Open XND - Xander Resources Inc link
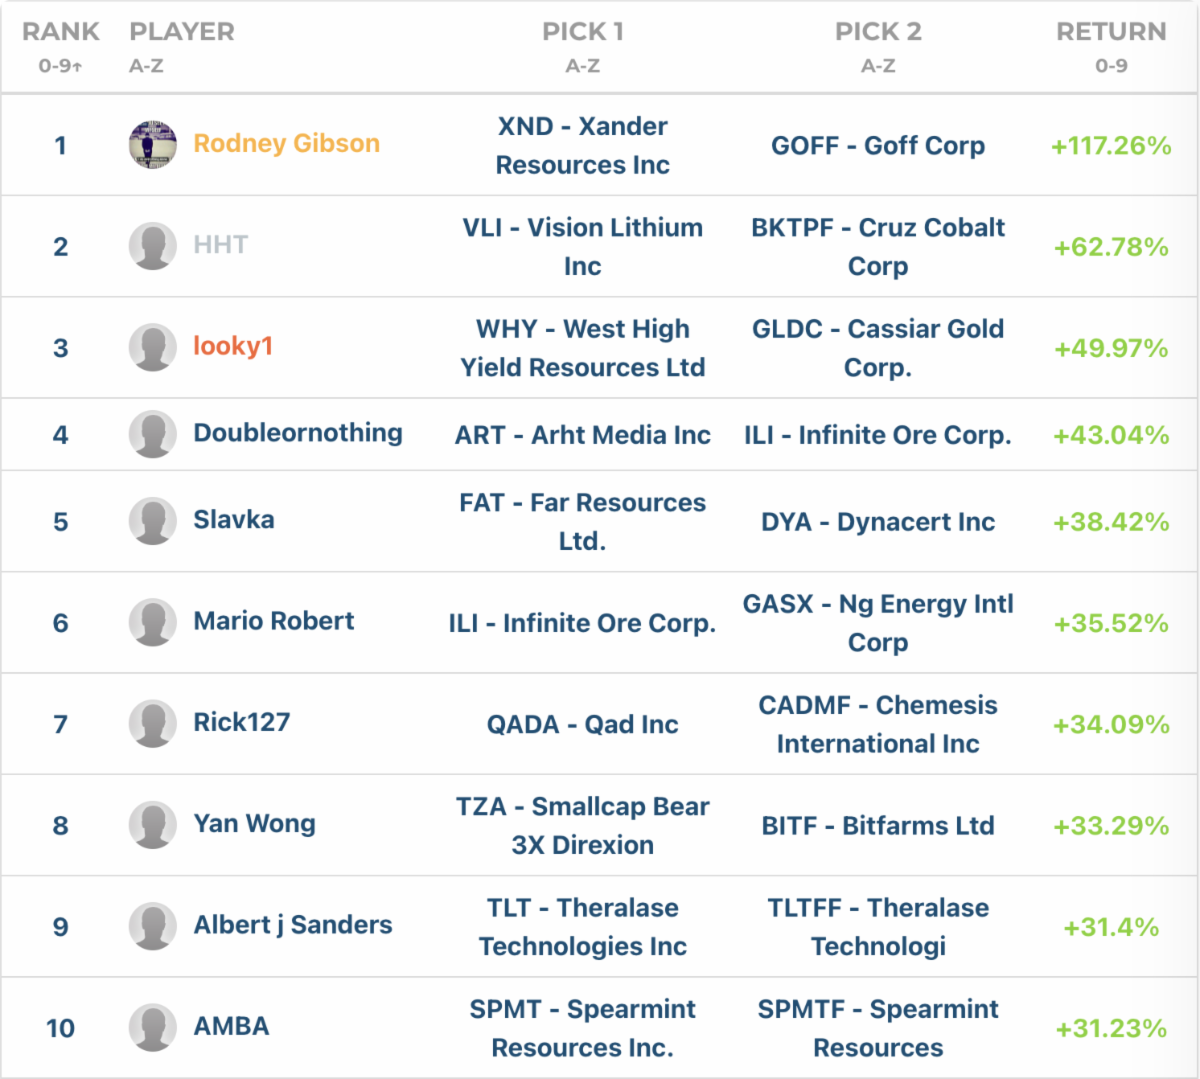This screenshot has height=1079, width=1200. [582, 145]
